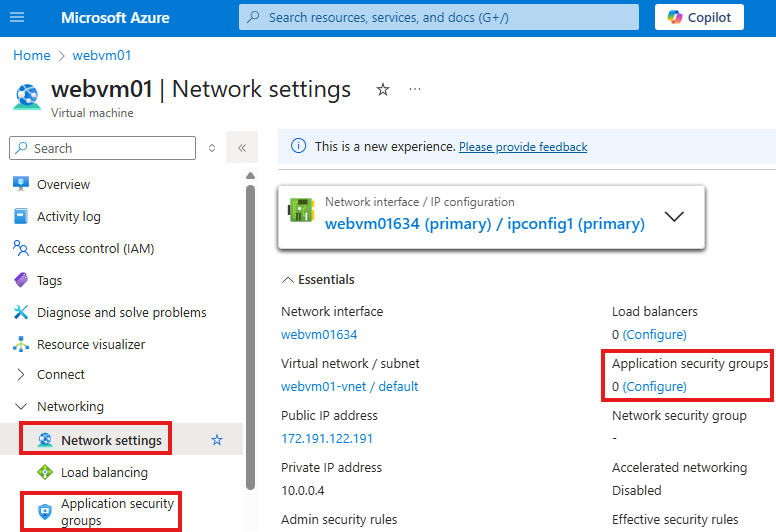The width and height of the screenshot is (776, 532).
Task: Click the Copilot button
Action: (x=699, y=17)
